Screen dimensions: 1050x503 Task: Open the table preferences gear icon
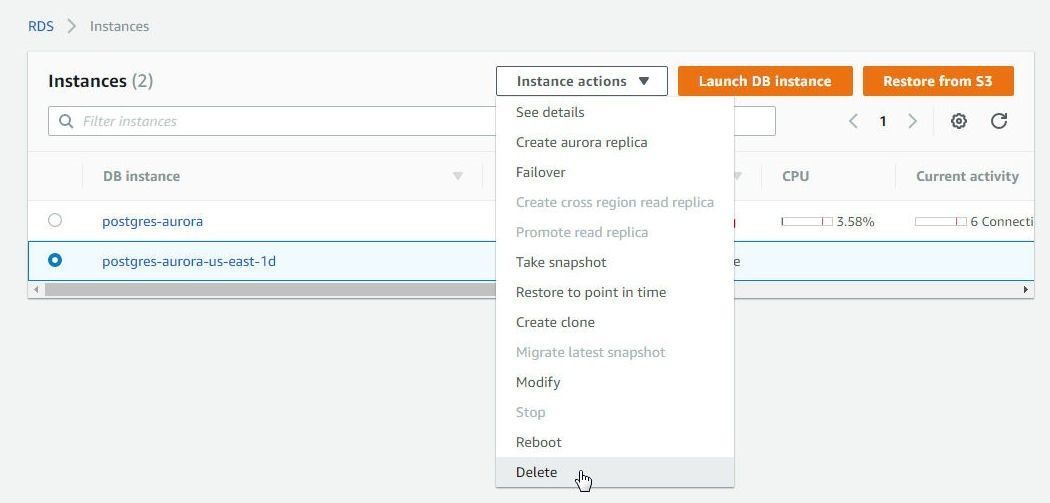coord(959,121)
